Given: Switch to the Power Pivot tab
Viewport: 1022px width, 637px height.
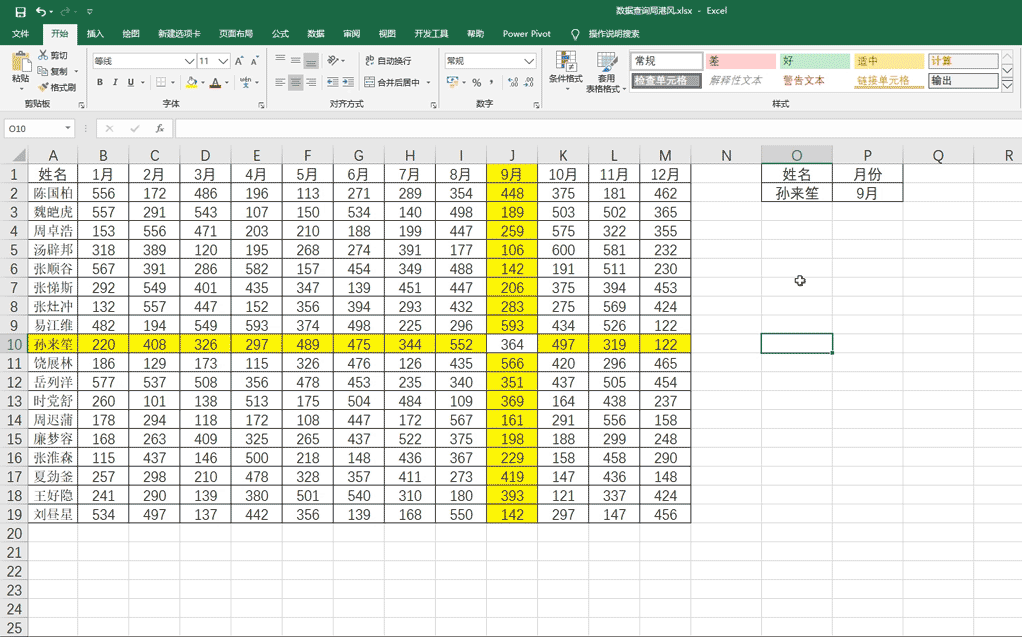Looking at the screenshot, I should pos(527,34).
